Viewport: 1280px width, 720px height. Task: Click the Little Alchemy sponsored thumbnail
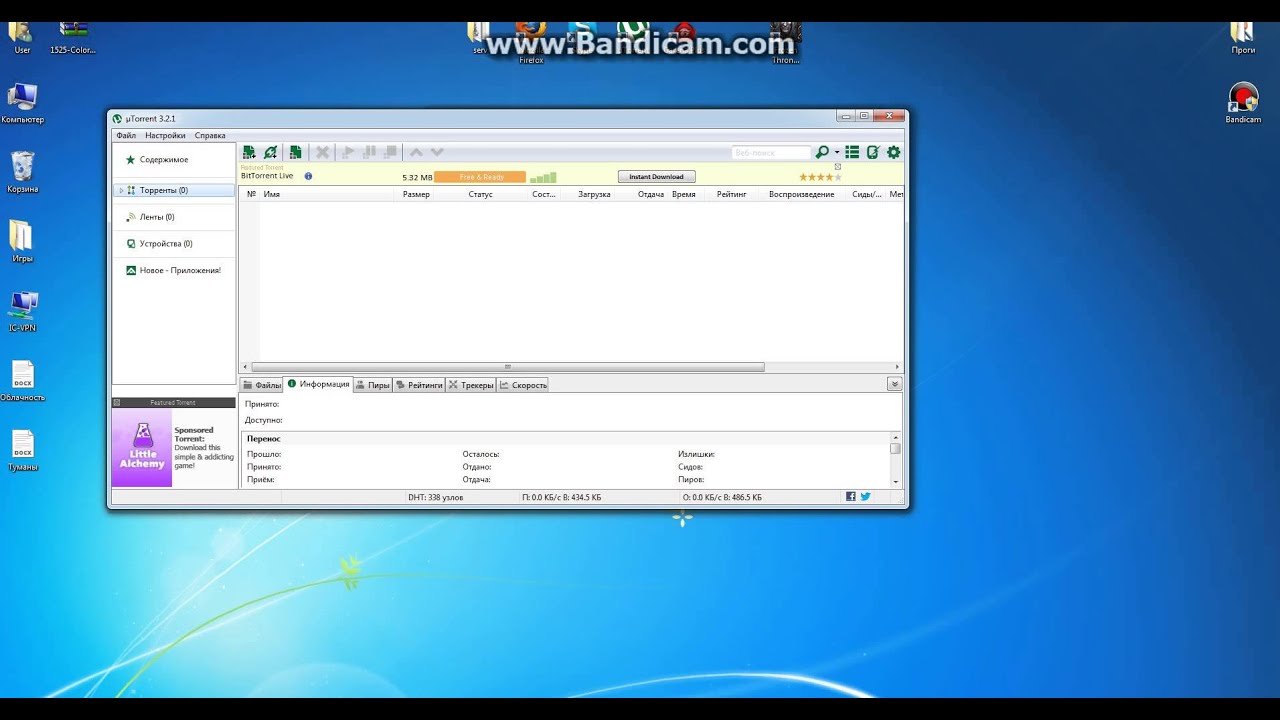click(x=142, y=448)
